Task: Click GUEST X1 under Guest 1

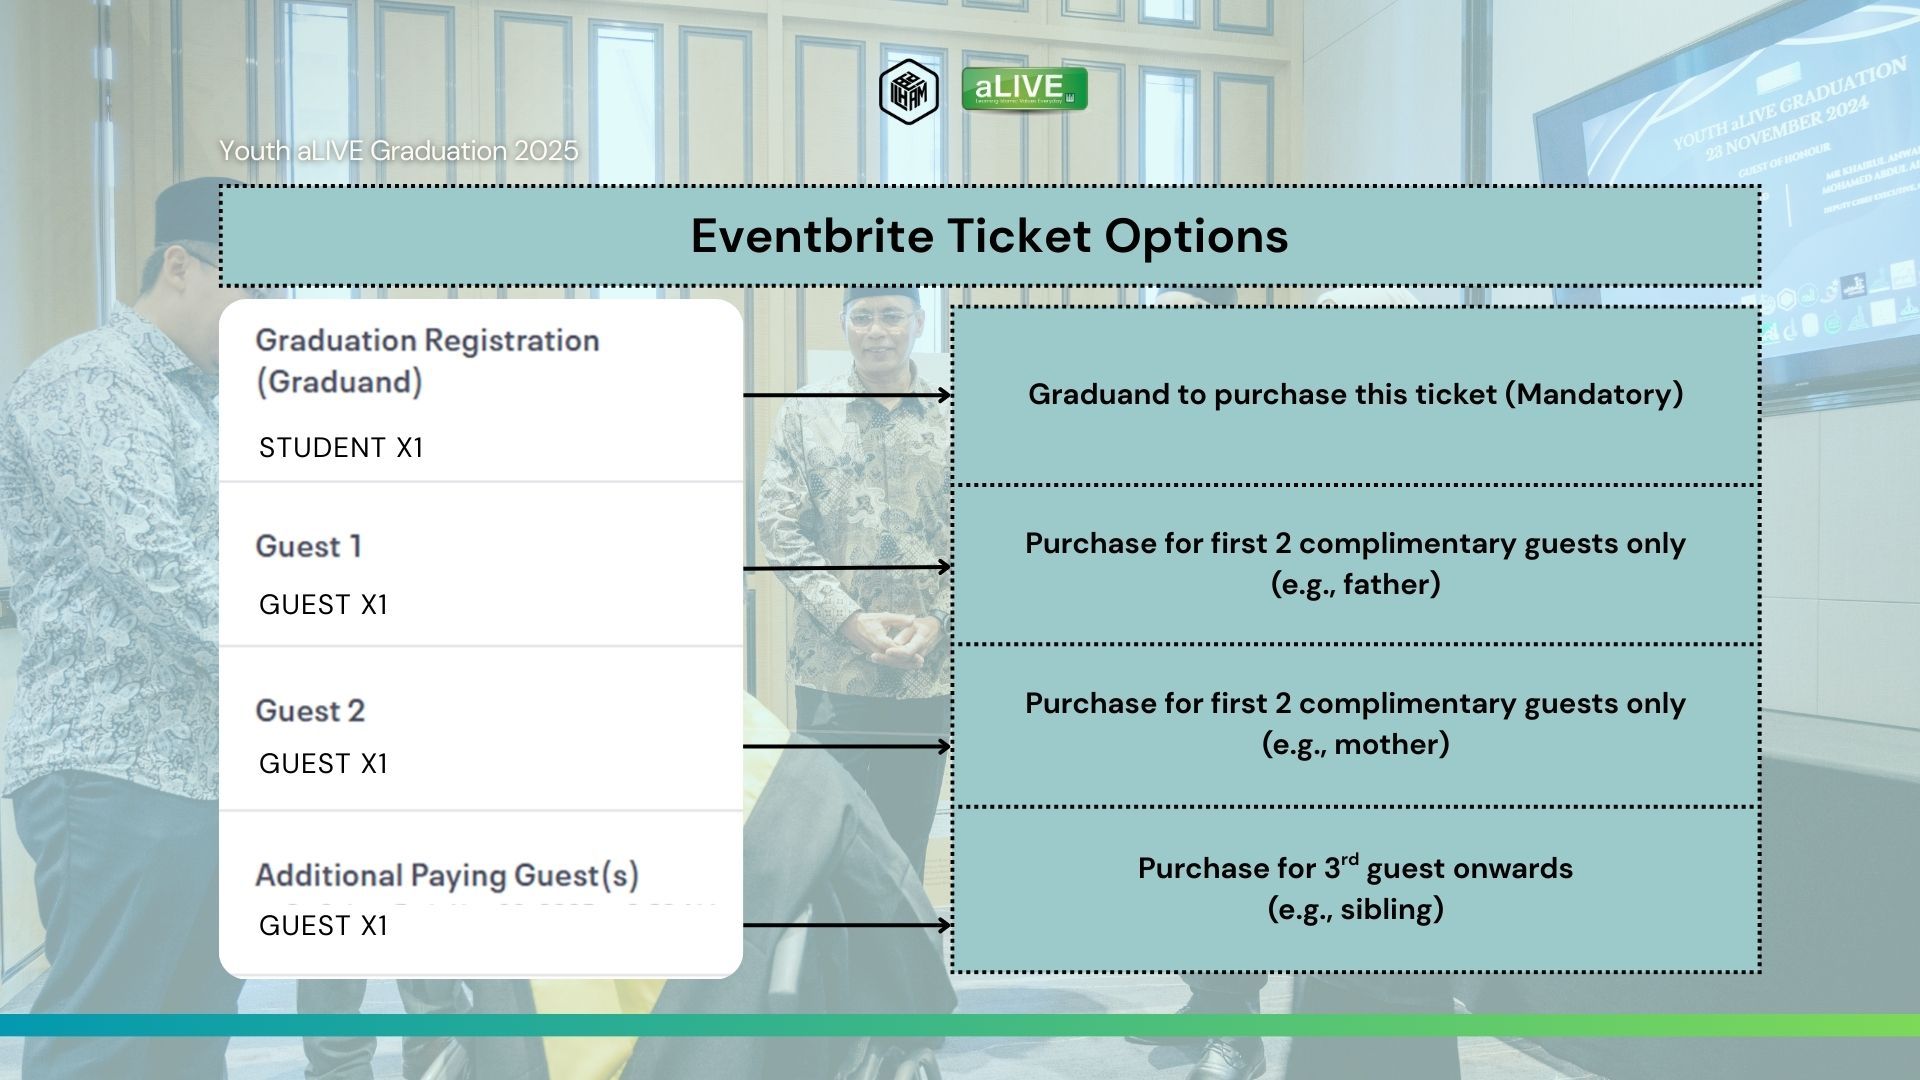Action: tap(323, 605)
